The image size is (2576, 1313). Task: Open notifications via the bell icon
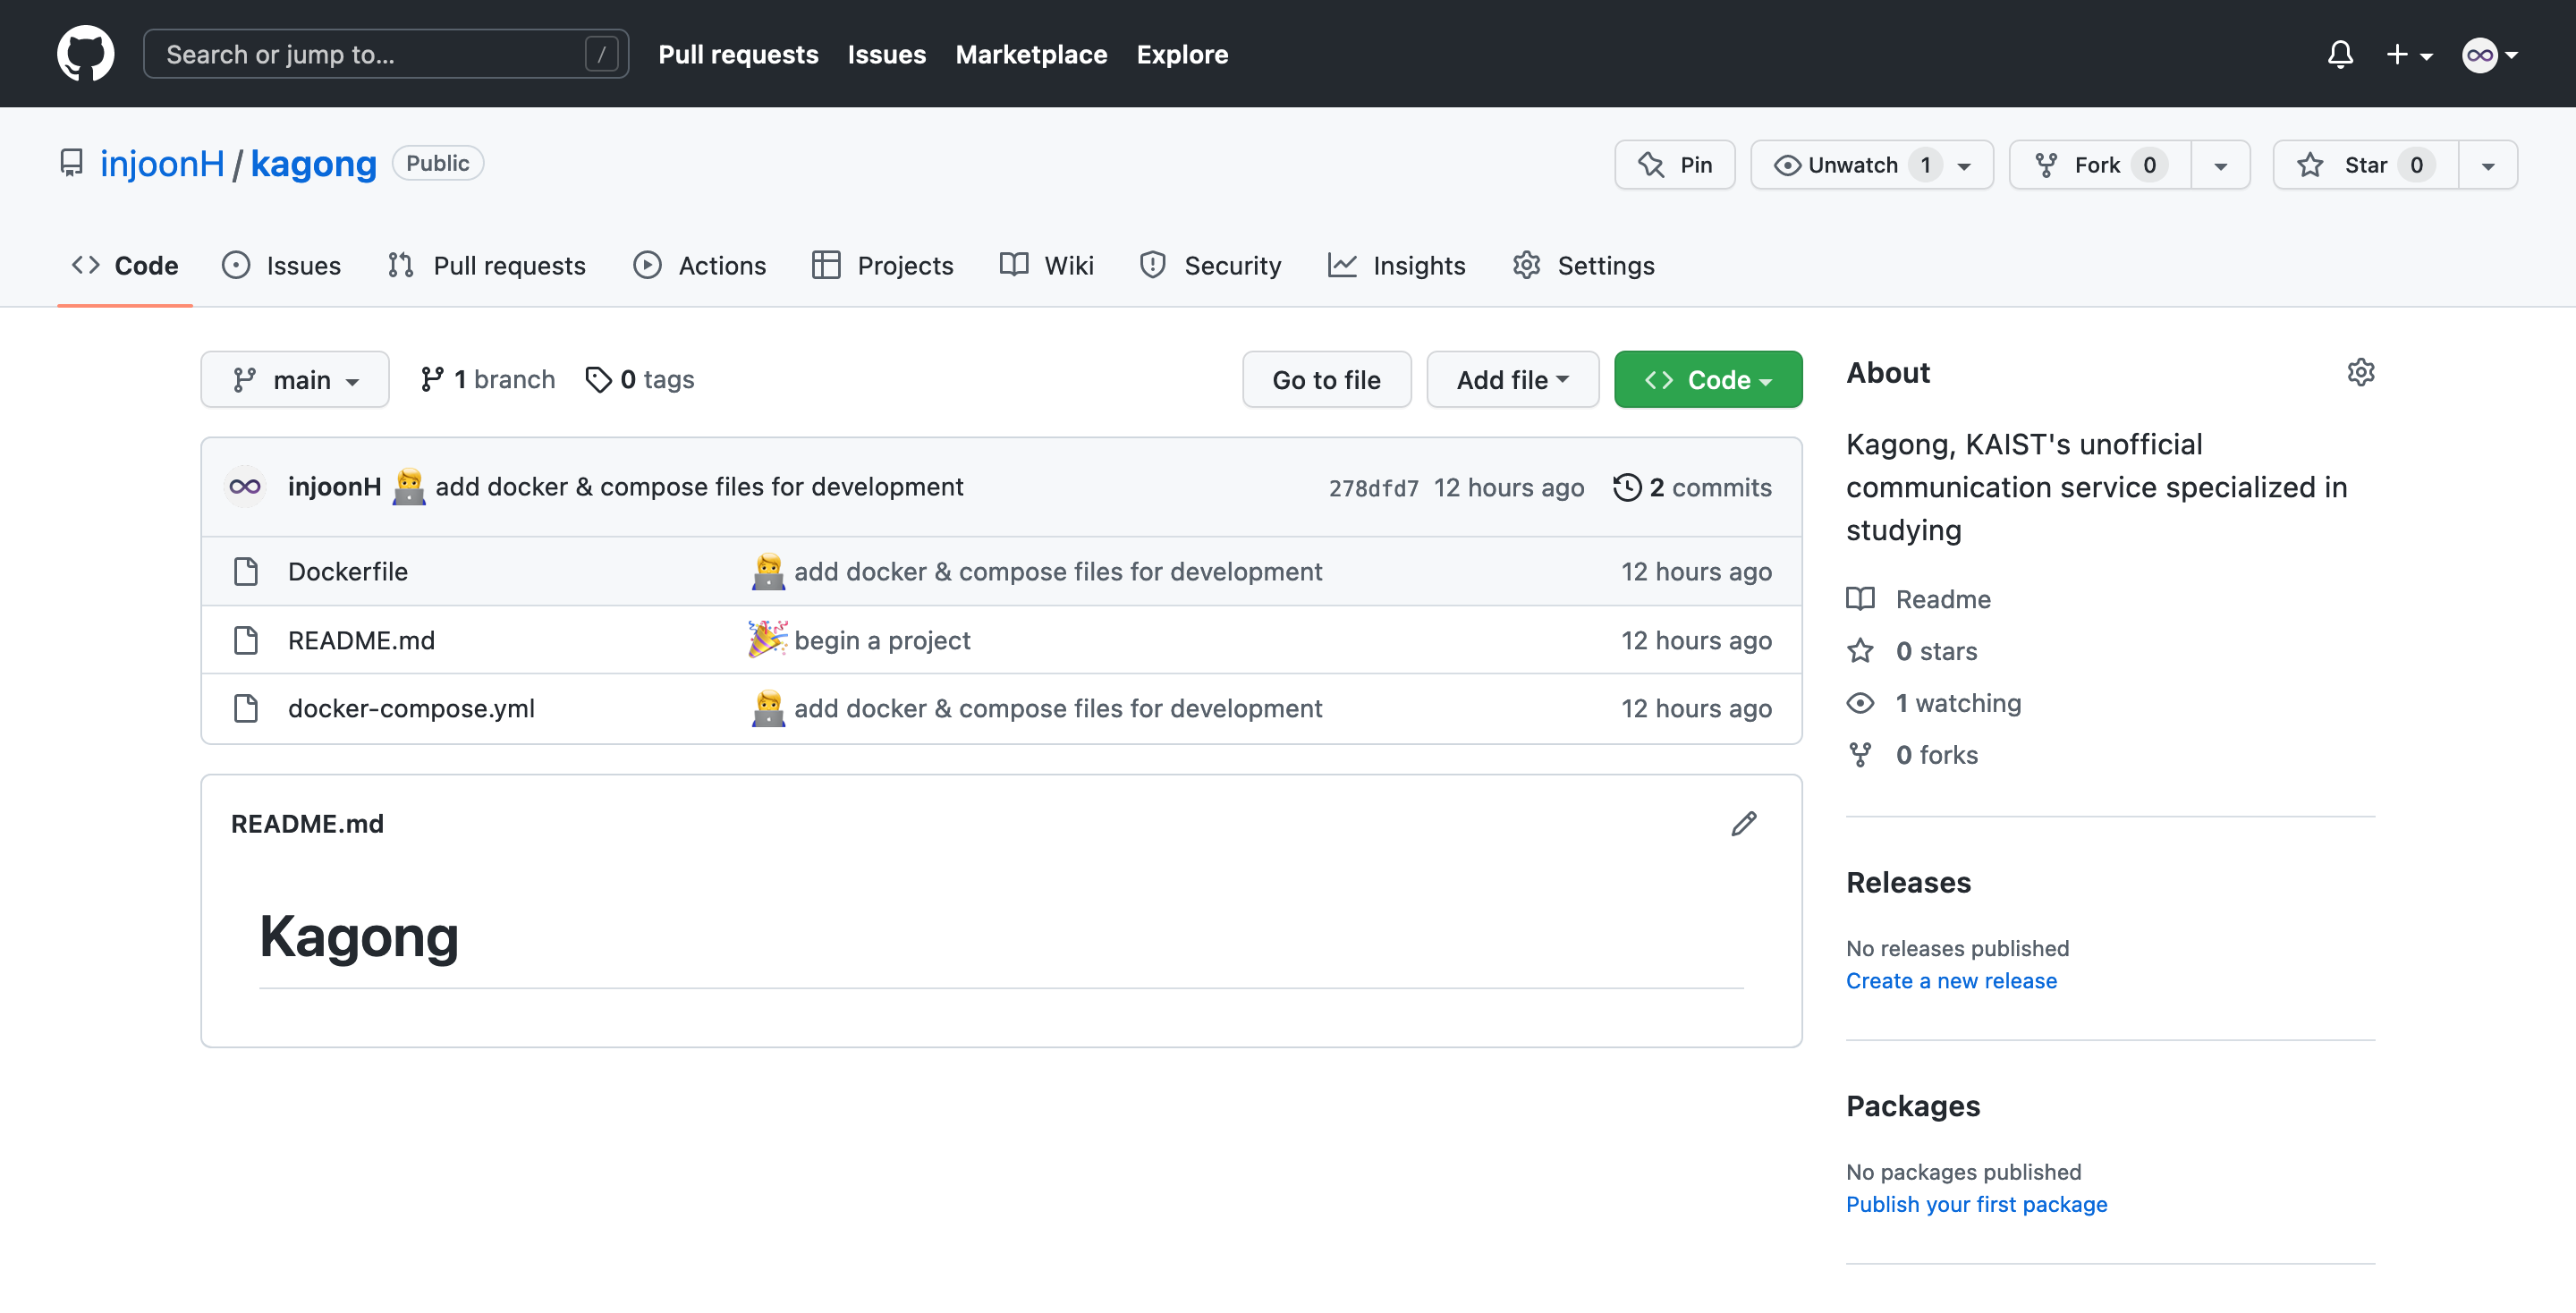pyautogui.click(x=2340, y=54)
